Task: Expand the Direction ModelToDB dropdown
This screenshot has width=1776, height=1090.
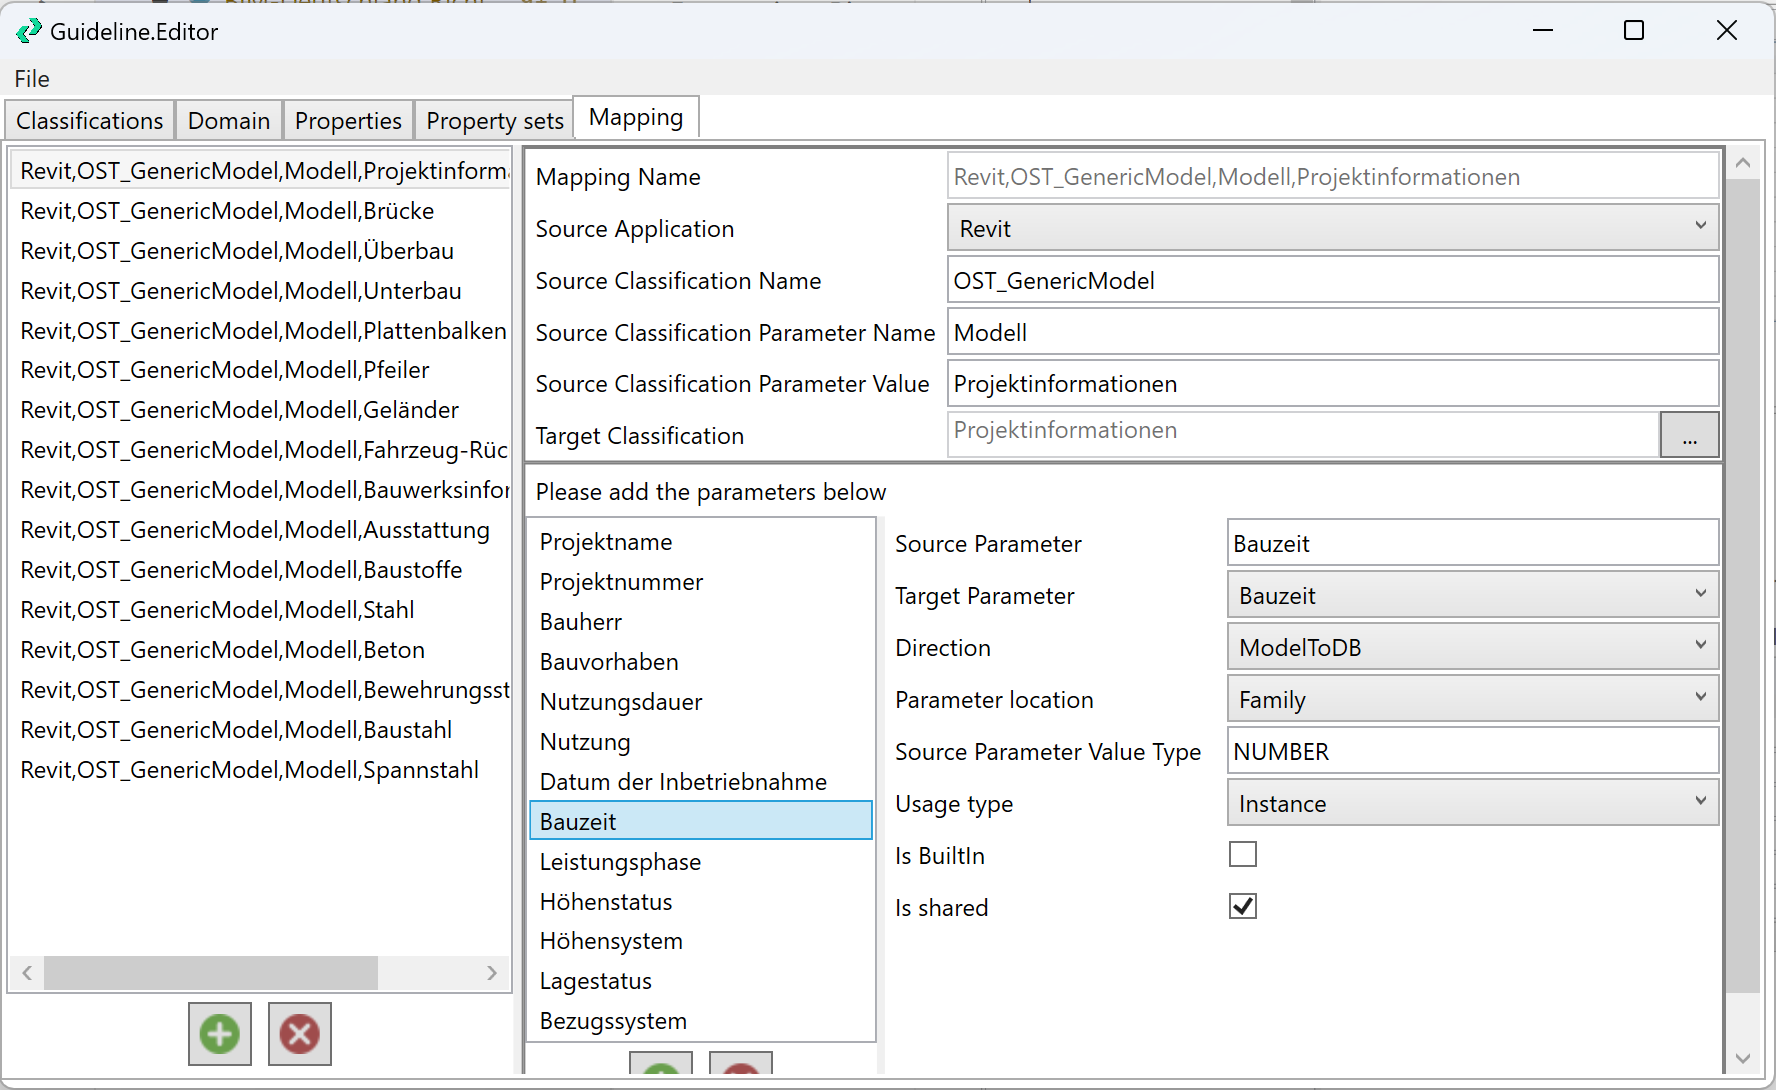Action: point(1472,648)
